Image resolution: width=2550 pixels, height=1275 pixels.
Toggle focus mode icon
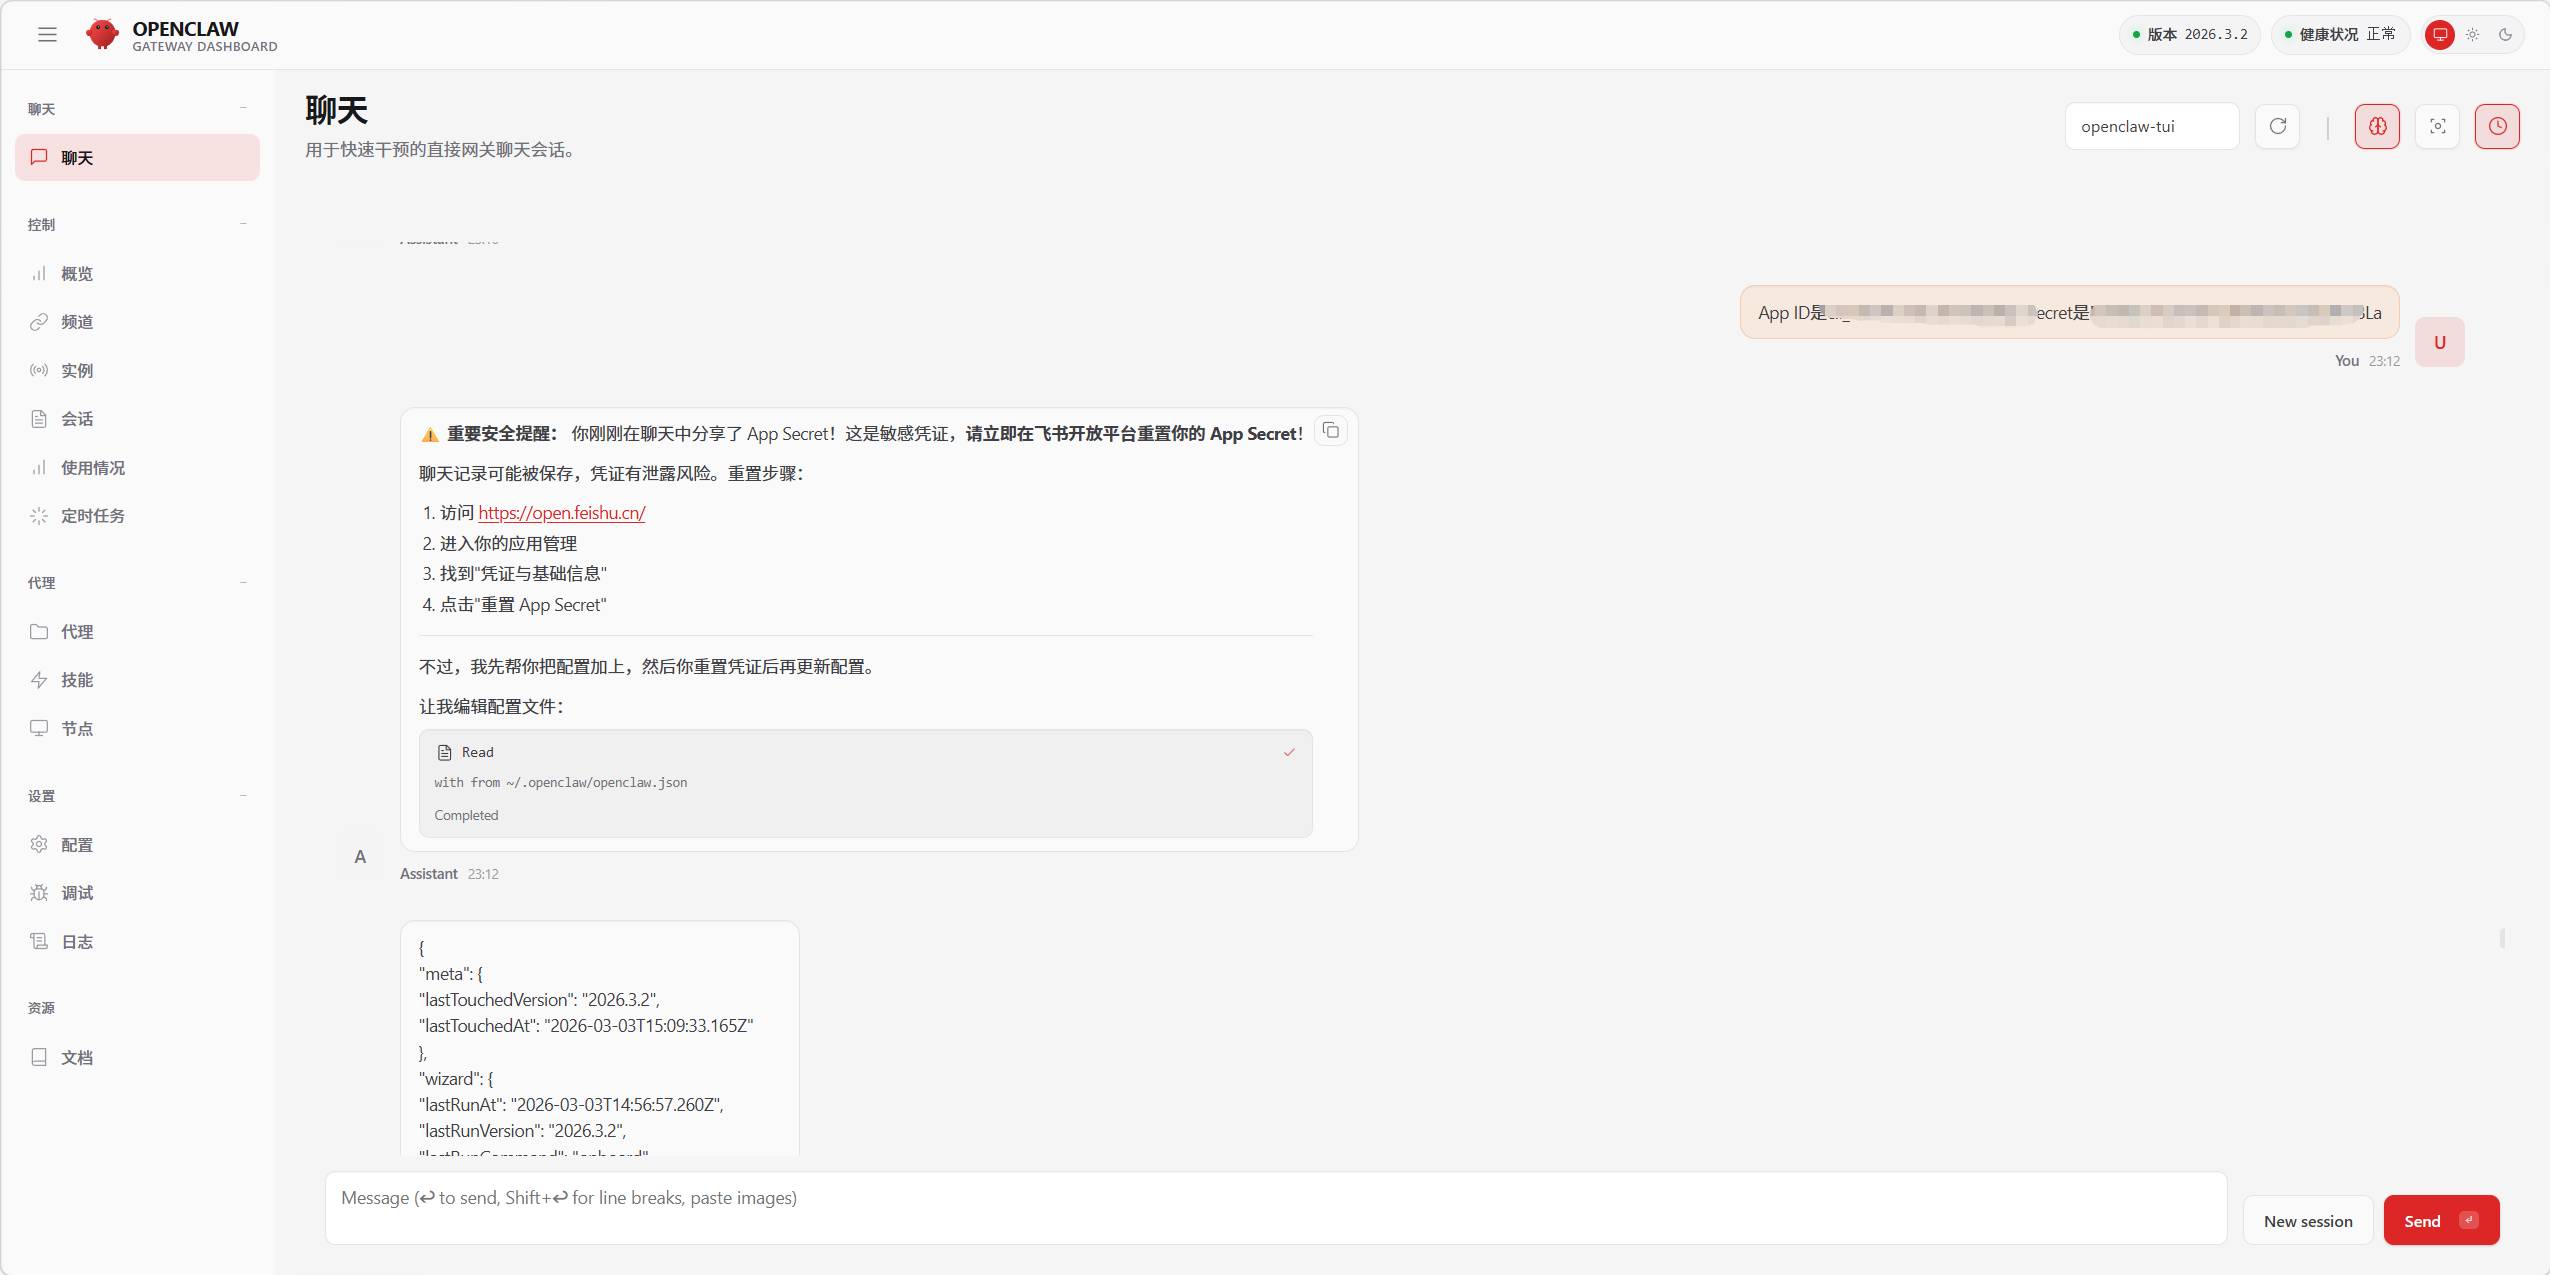pyautogui.click(x=2437, y=126)
